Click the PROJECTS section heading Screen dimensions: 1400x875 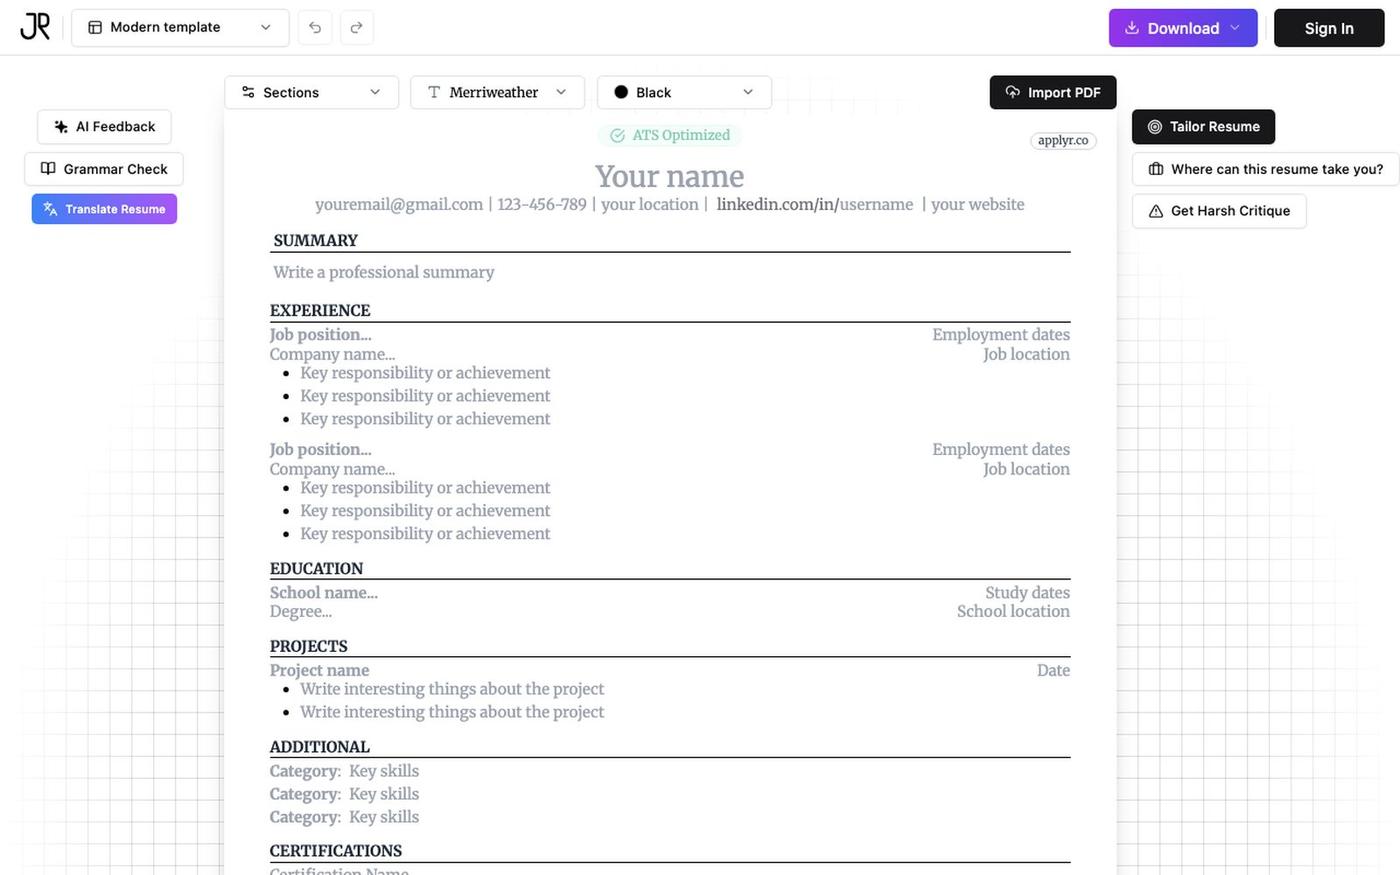pyautogui.click(x=309, y=646)
